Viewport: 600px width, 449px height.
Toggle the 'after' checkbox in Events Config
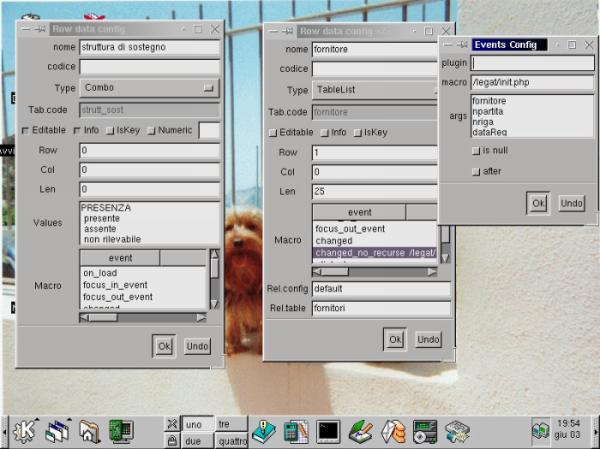point(476,171)
